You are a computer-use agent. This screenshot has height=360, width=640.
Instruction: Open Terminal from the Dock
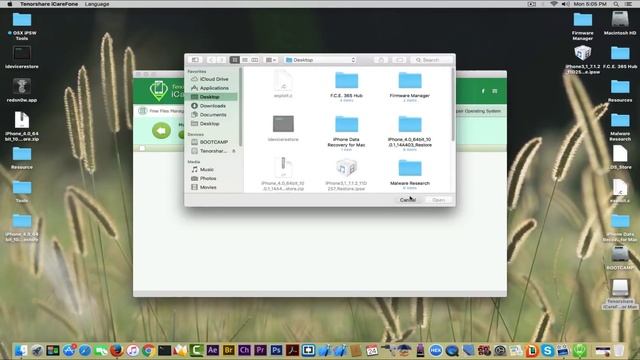click(x=164, y=350)
